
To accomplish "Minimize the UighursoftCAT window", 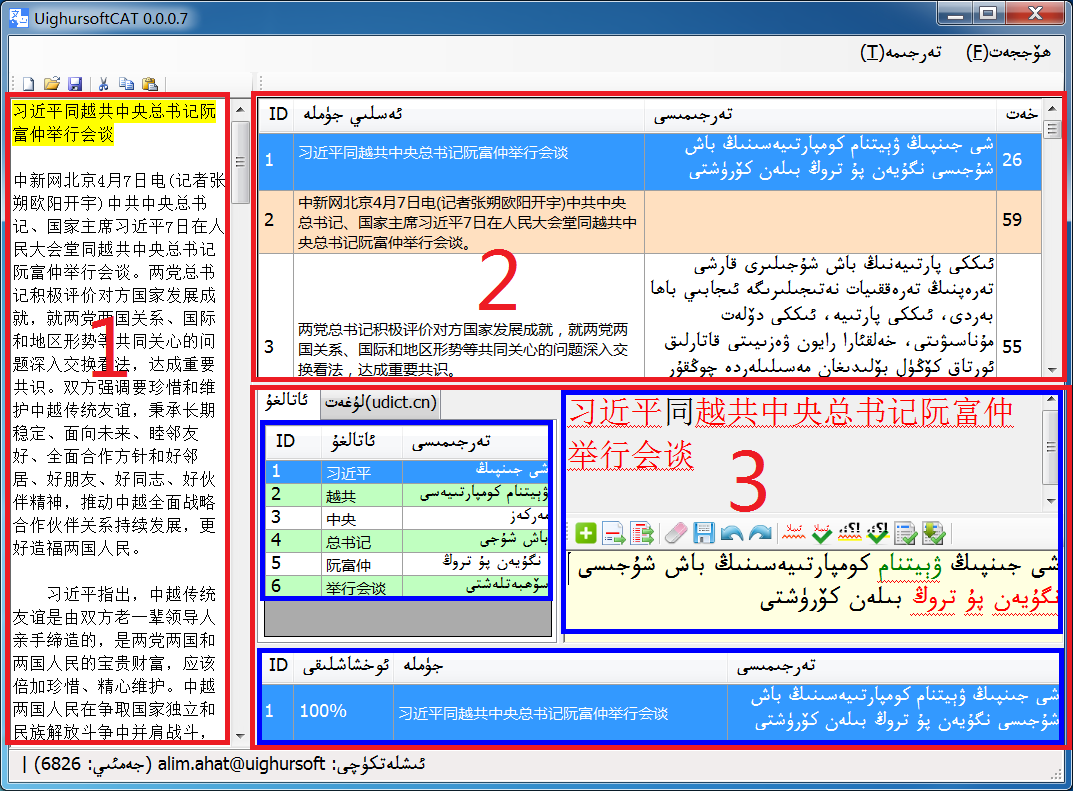I will (x=955, y=13).
